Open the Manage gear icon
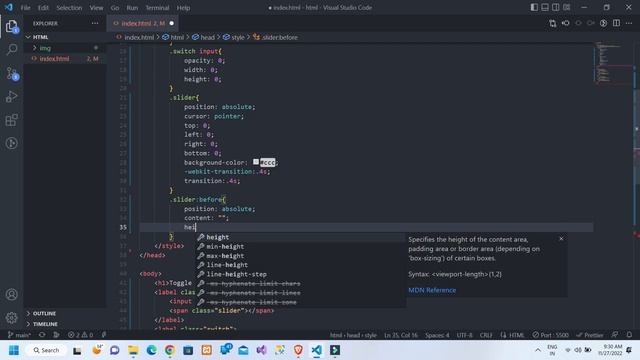This screenshot has height=360, width=640. coord(12,317)
